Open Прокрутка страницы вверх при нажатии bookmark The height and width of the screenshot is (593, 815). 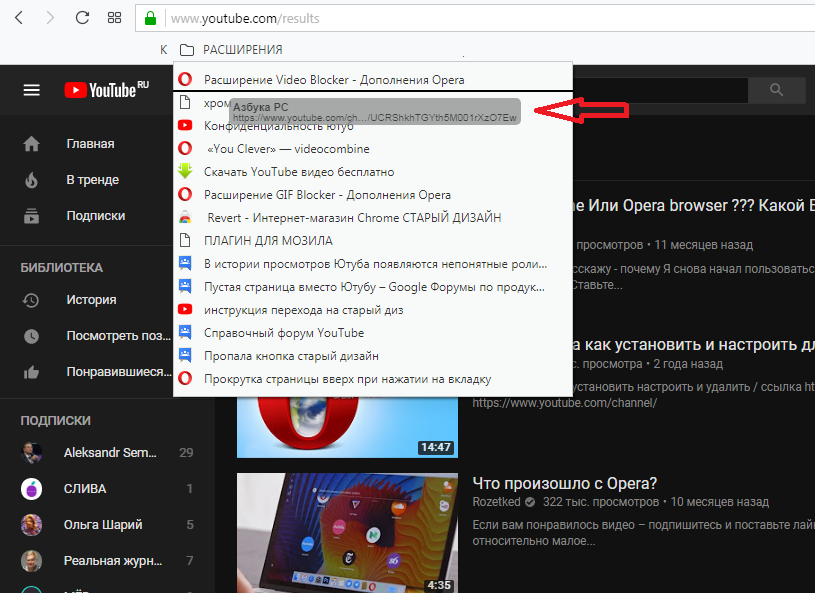pos(373,379)
